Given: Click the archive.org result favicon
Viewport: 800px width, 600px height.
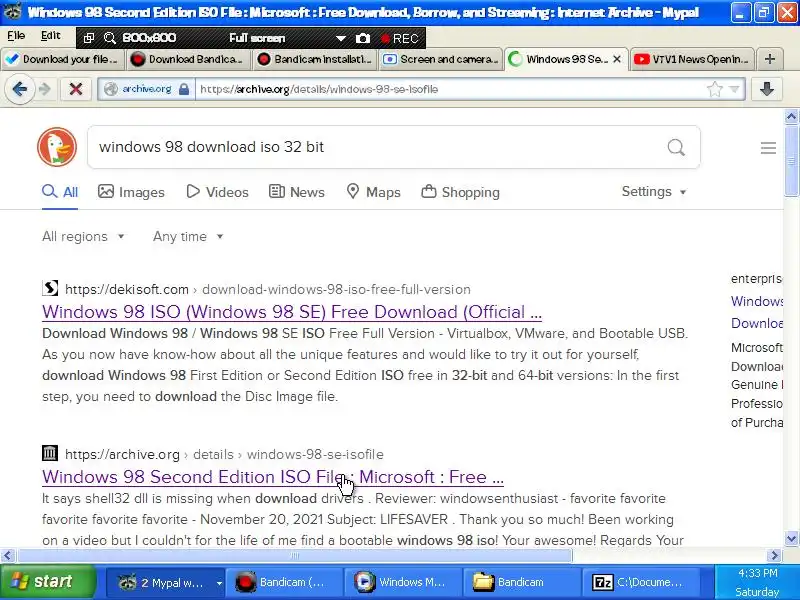Looking at the screenshot, I should (50, 453).
